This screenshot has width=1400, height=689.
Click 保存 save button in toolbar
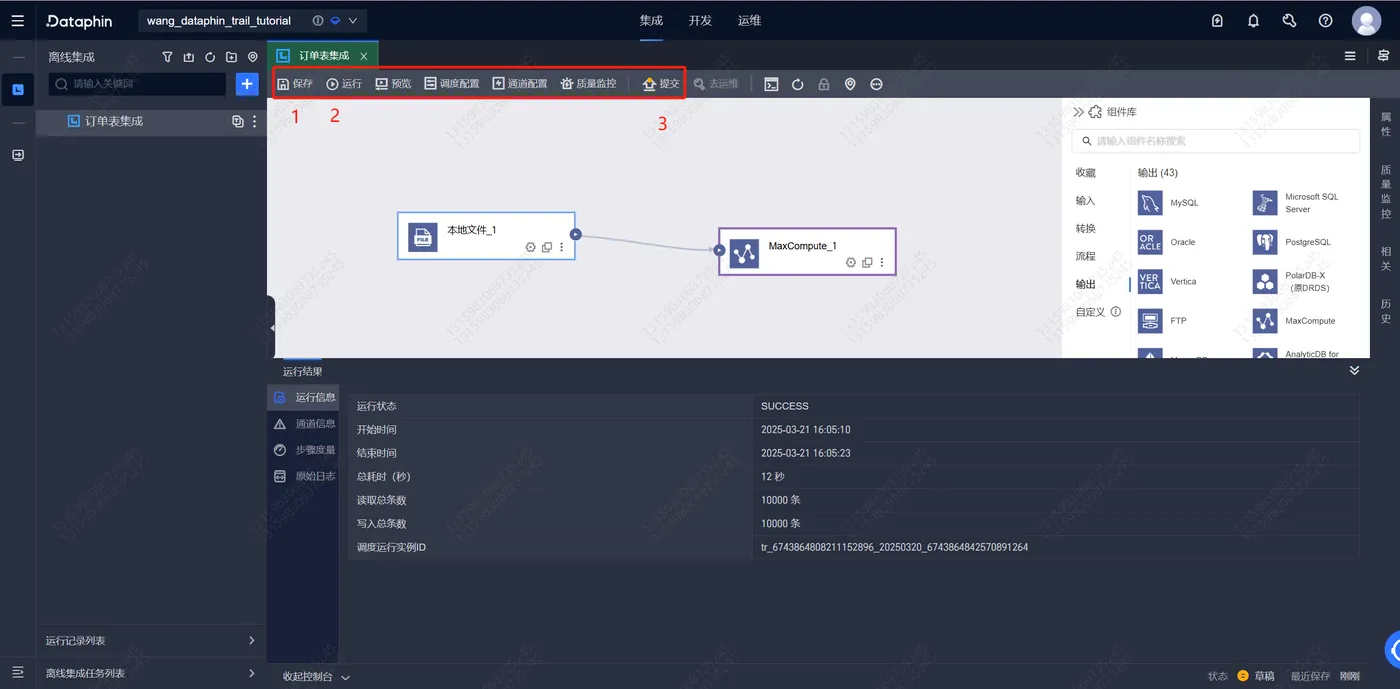coord(295,84)
